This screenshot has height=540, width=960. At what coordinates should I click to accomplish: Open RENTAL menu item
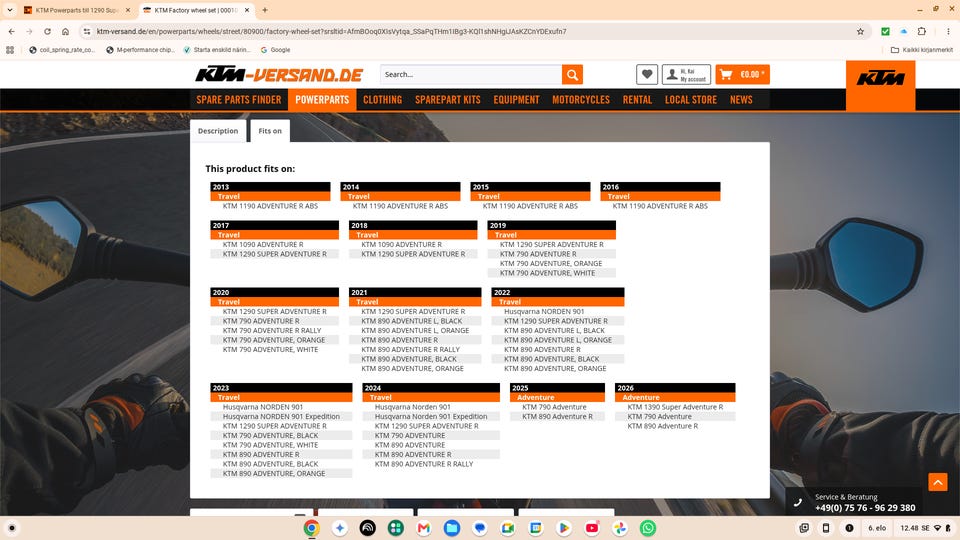pyautogui.click(x=637, y=100)
